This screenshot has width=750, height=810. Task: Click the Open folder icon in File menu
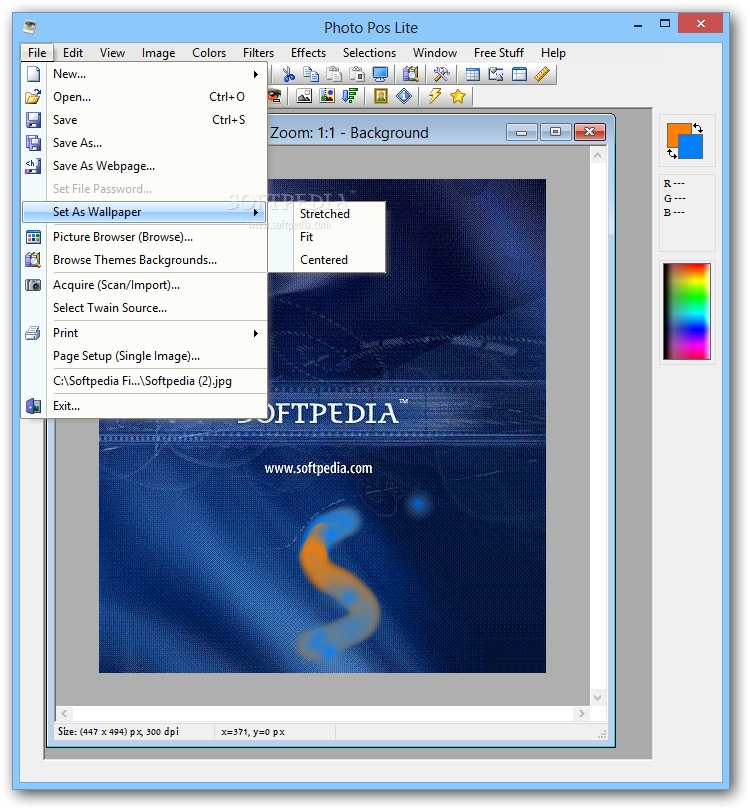click(x=34, y=97)
